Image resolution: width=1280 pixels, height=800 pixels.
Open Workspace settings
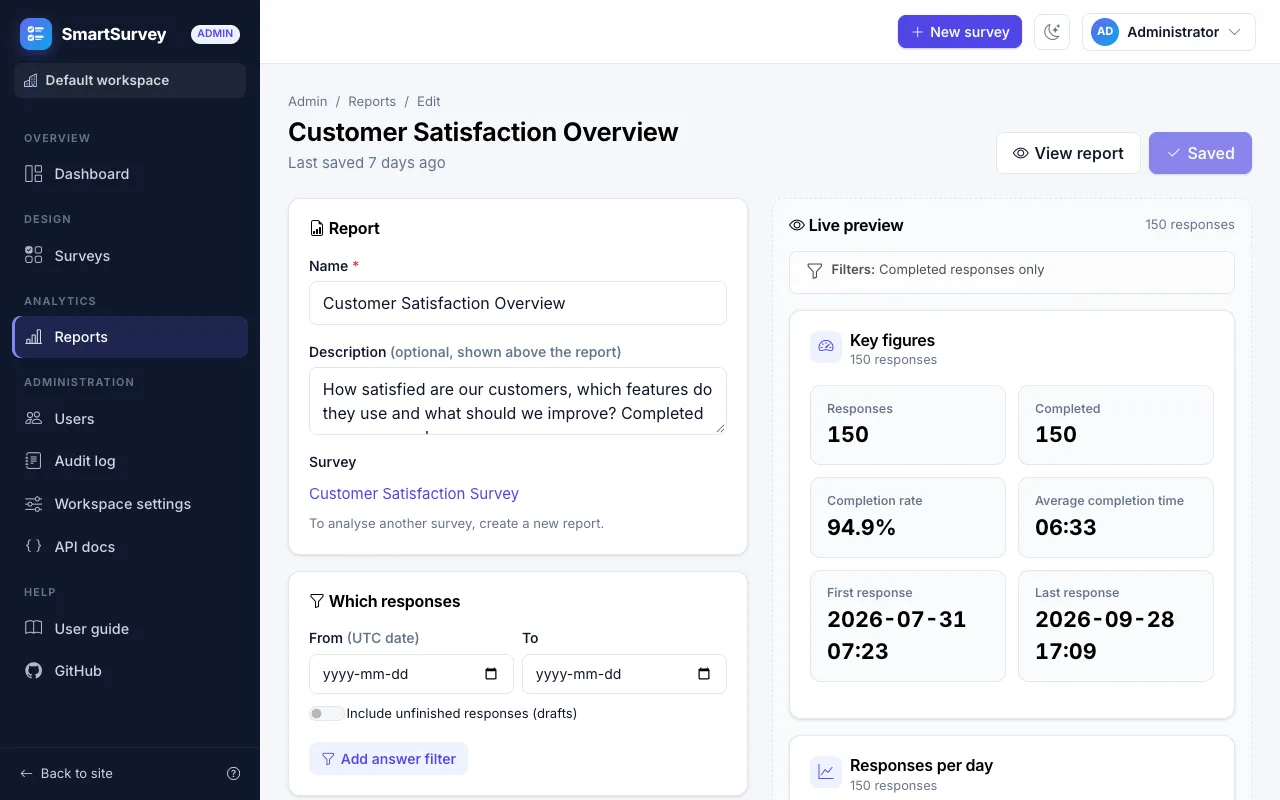click(130, 504)
